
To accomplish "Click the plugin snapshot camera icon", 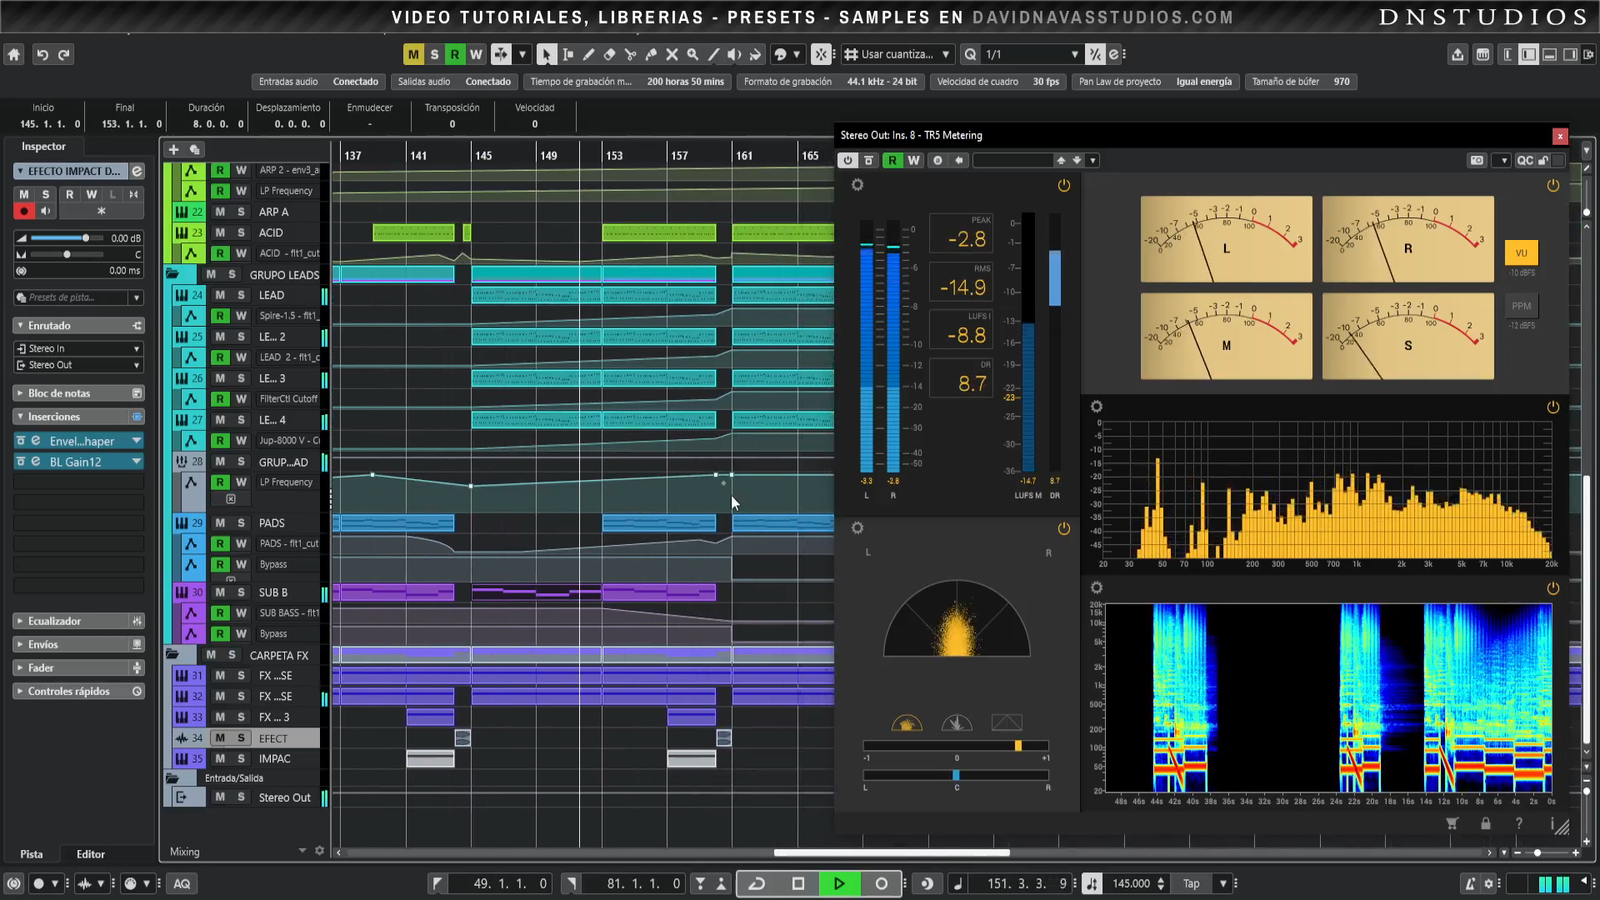I will point(1476,160).
